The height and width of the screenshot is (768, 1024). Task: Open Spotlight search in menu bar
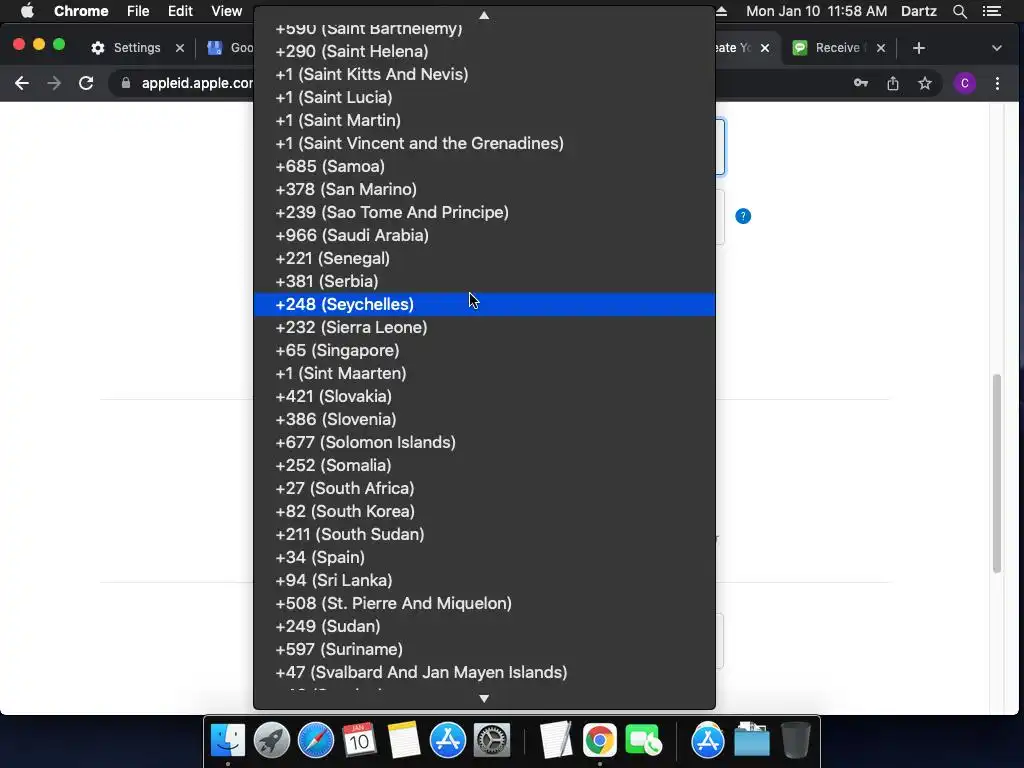click(959, 11)
